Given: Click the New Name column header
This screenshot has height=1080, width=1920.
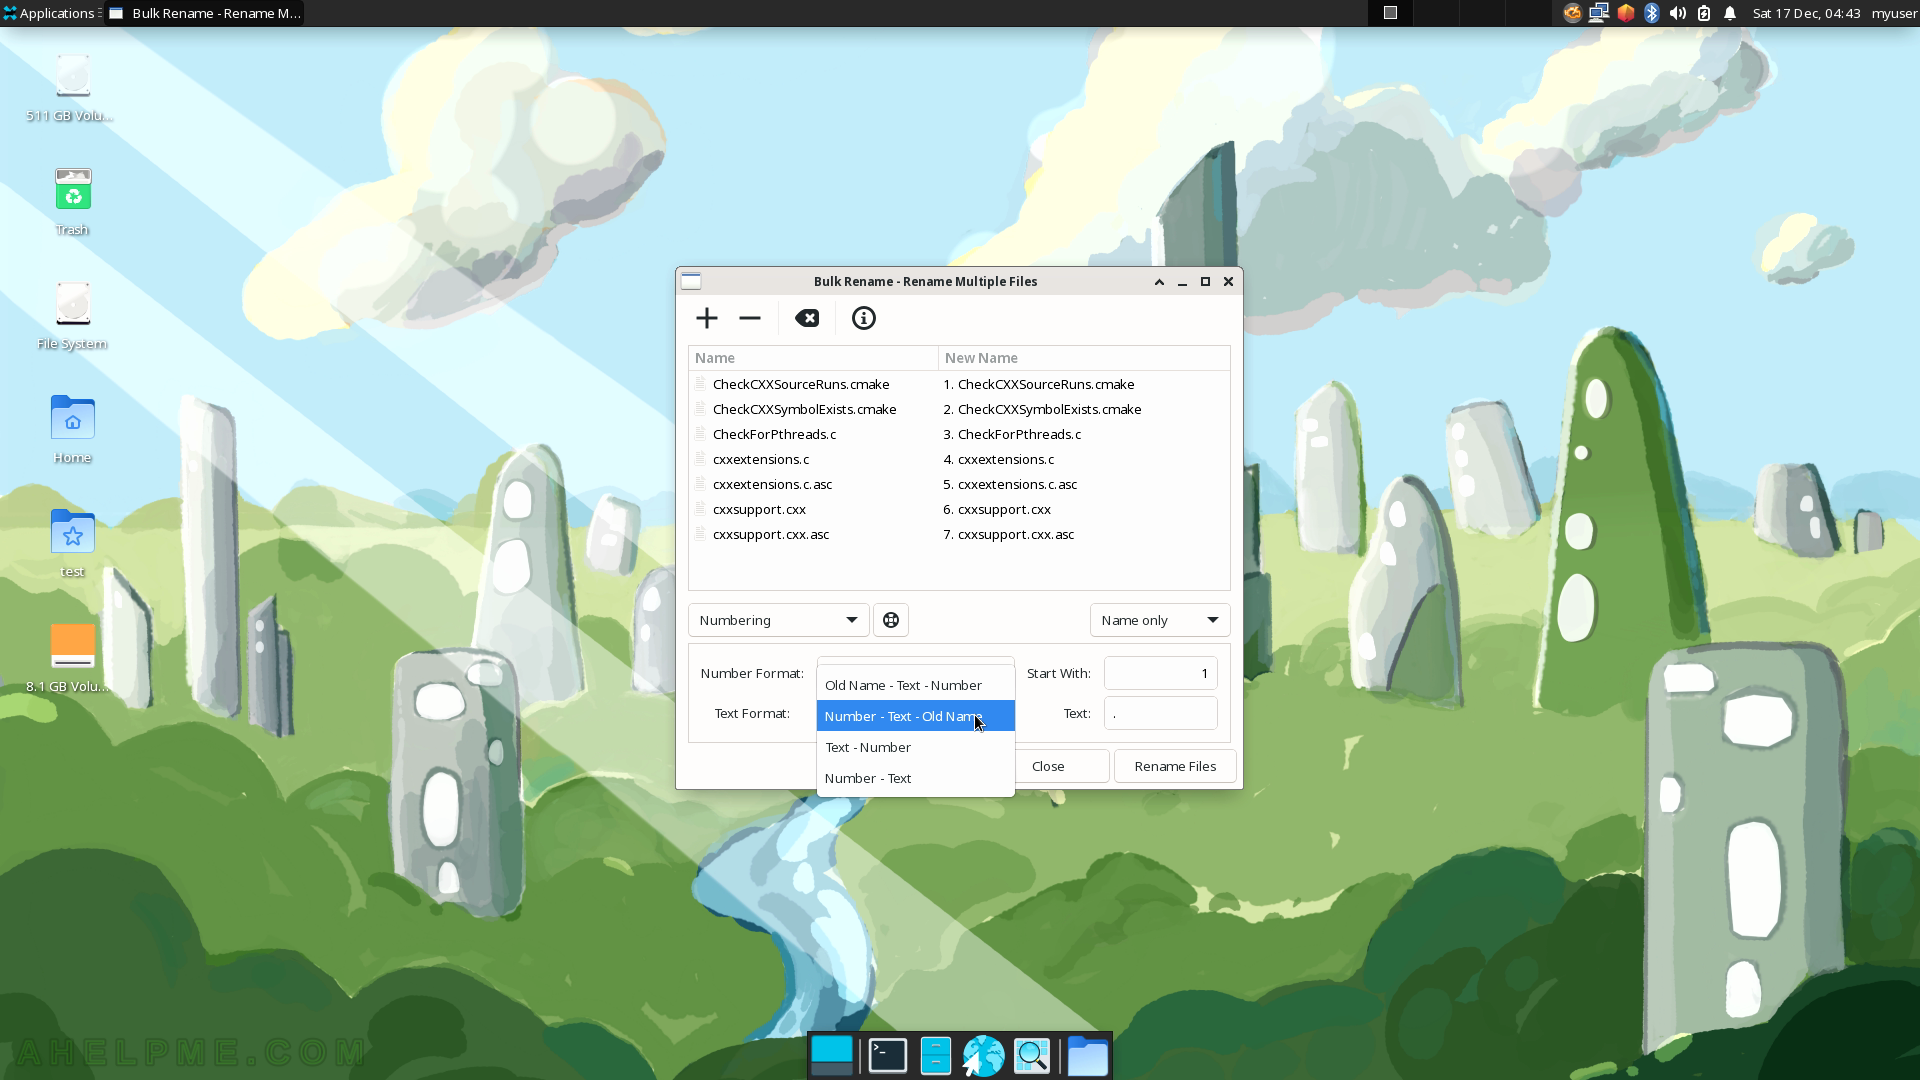Looking at the screenshot, I should coord(1084,358).
